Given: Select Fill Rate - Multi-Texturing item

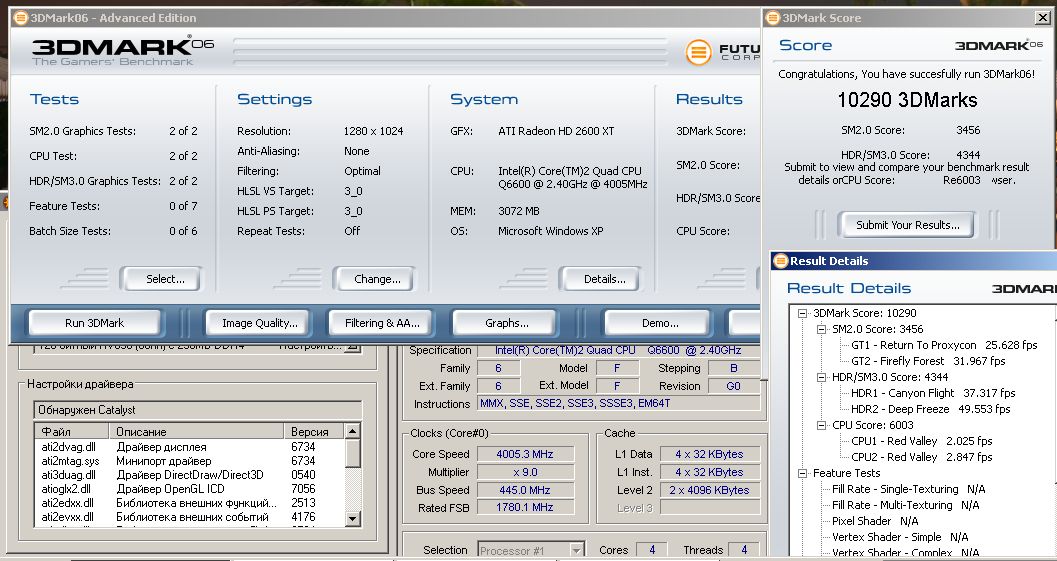Looking at the screenshot, I should [905, 505].
